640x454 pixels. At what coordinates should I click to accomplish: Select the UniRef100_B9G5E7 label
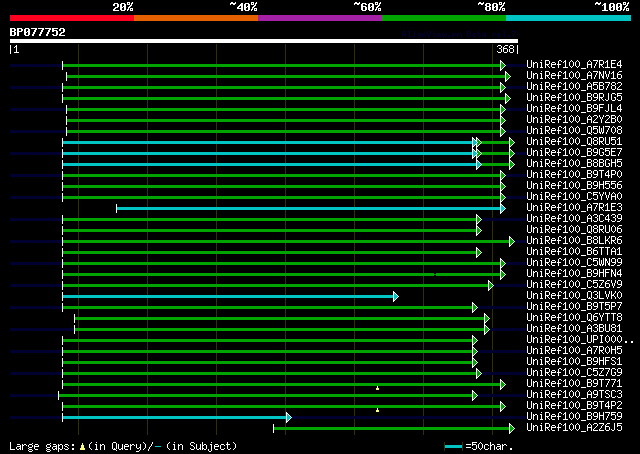click(x=574, y=153)
